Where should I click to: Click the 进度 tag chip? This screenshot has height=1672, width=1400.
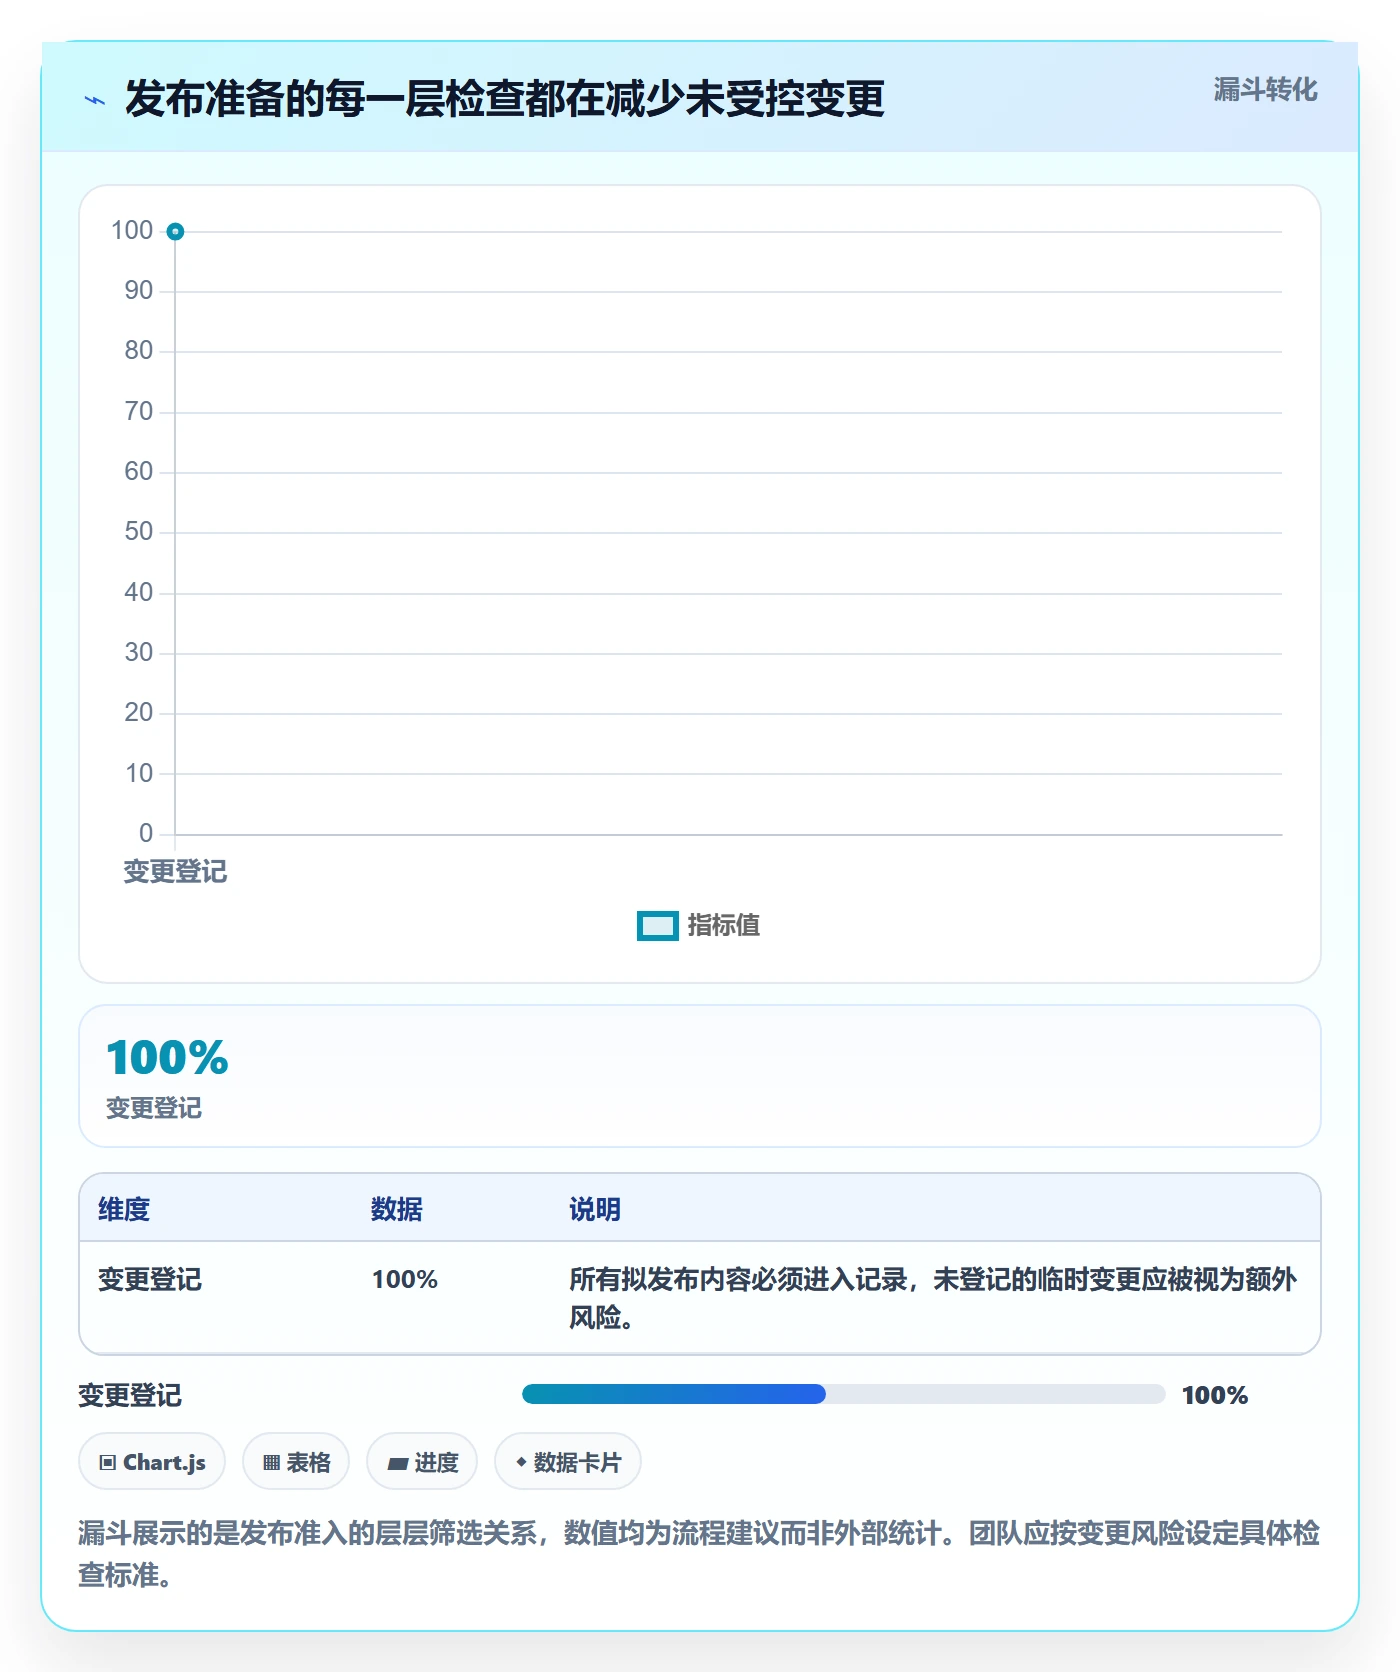(x=422, y=1462)
